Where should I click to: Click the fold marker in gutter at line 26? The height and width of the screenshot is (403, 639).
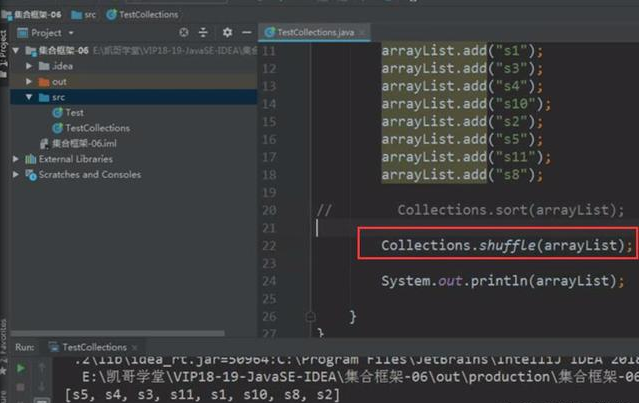point(311,316)
